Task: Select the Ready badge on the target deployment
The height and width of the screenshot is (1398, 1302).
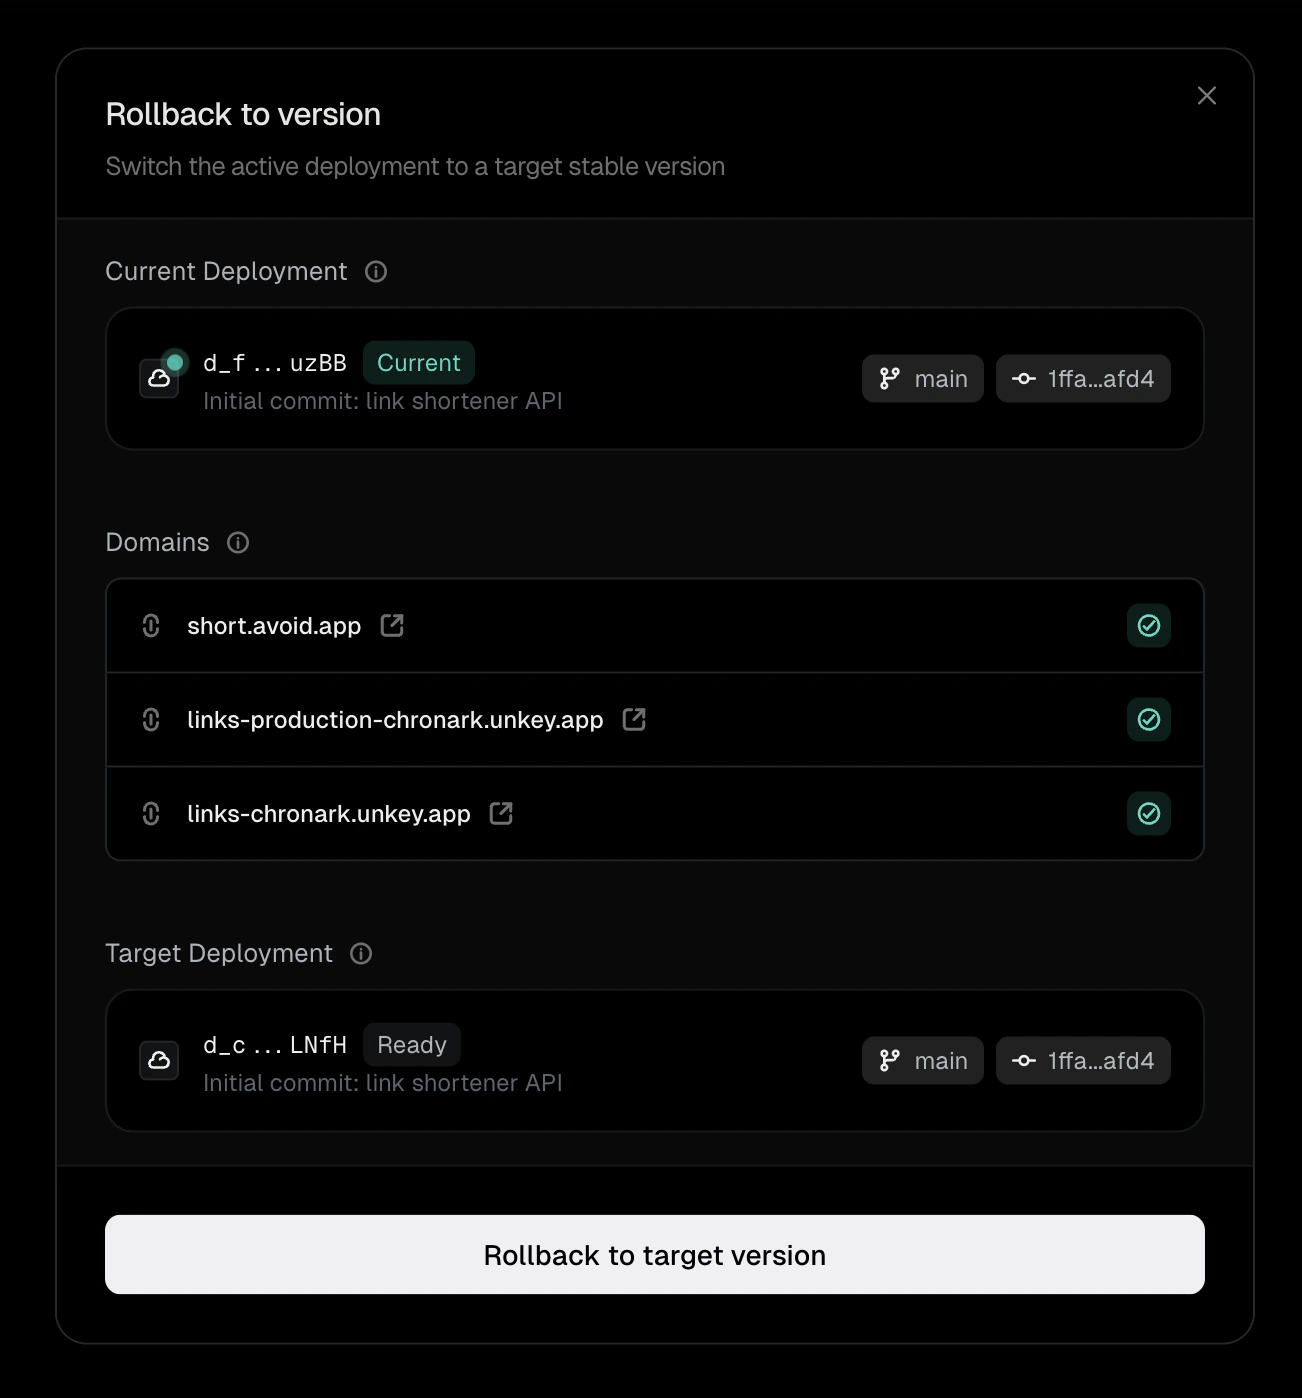Action: [x=411, y=1044]
